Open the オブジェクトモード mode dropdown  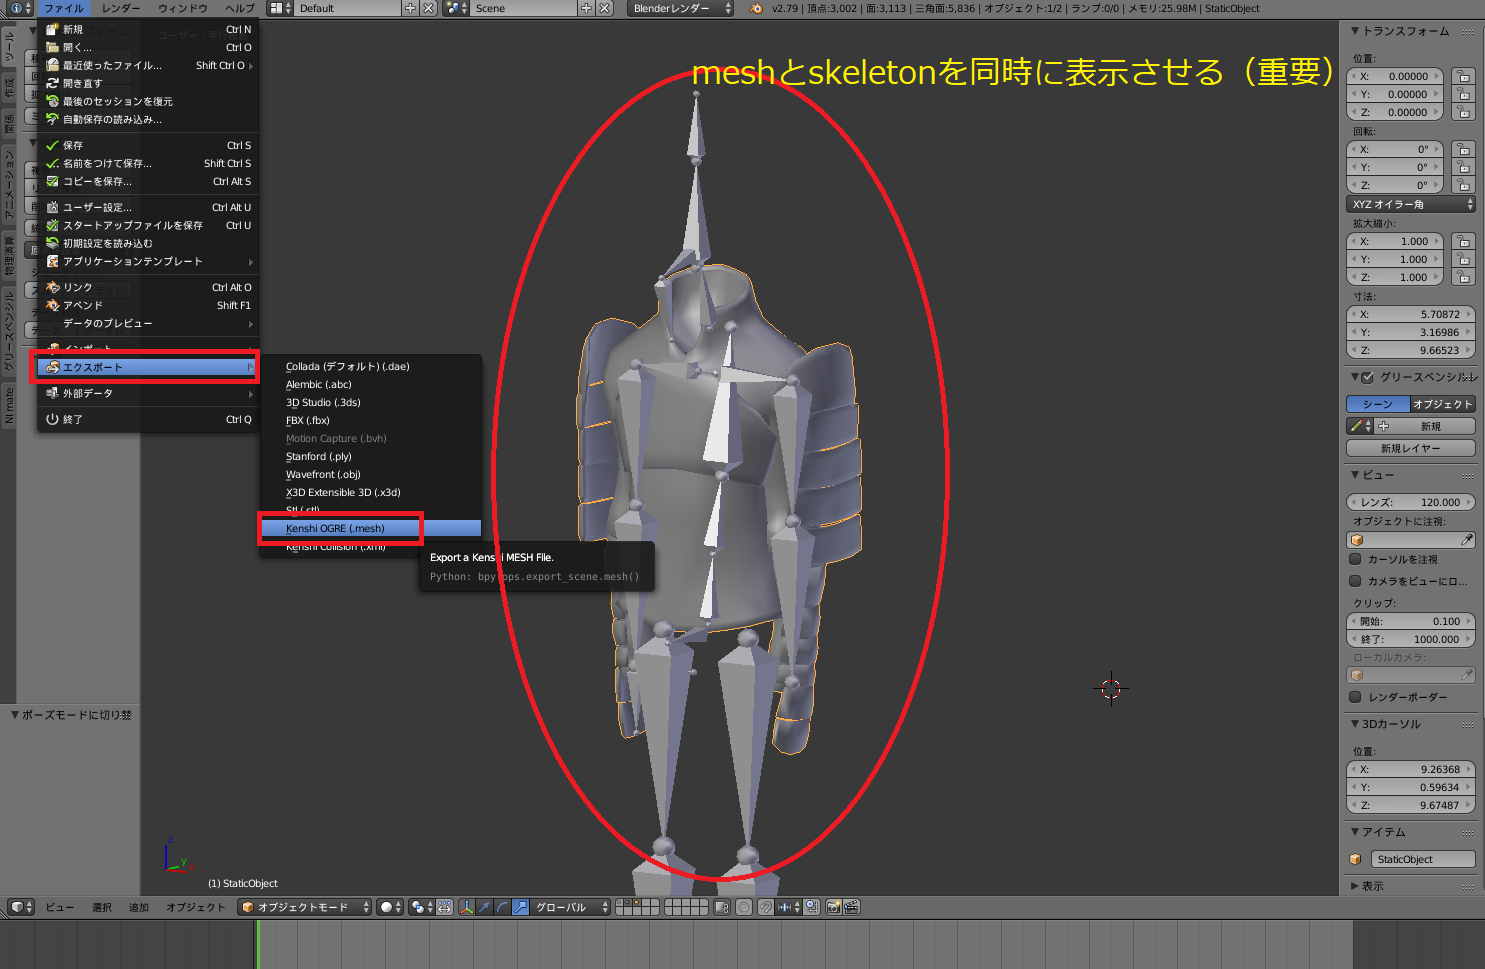point(305,907)
